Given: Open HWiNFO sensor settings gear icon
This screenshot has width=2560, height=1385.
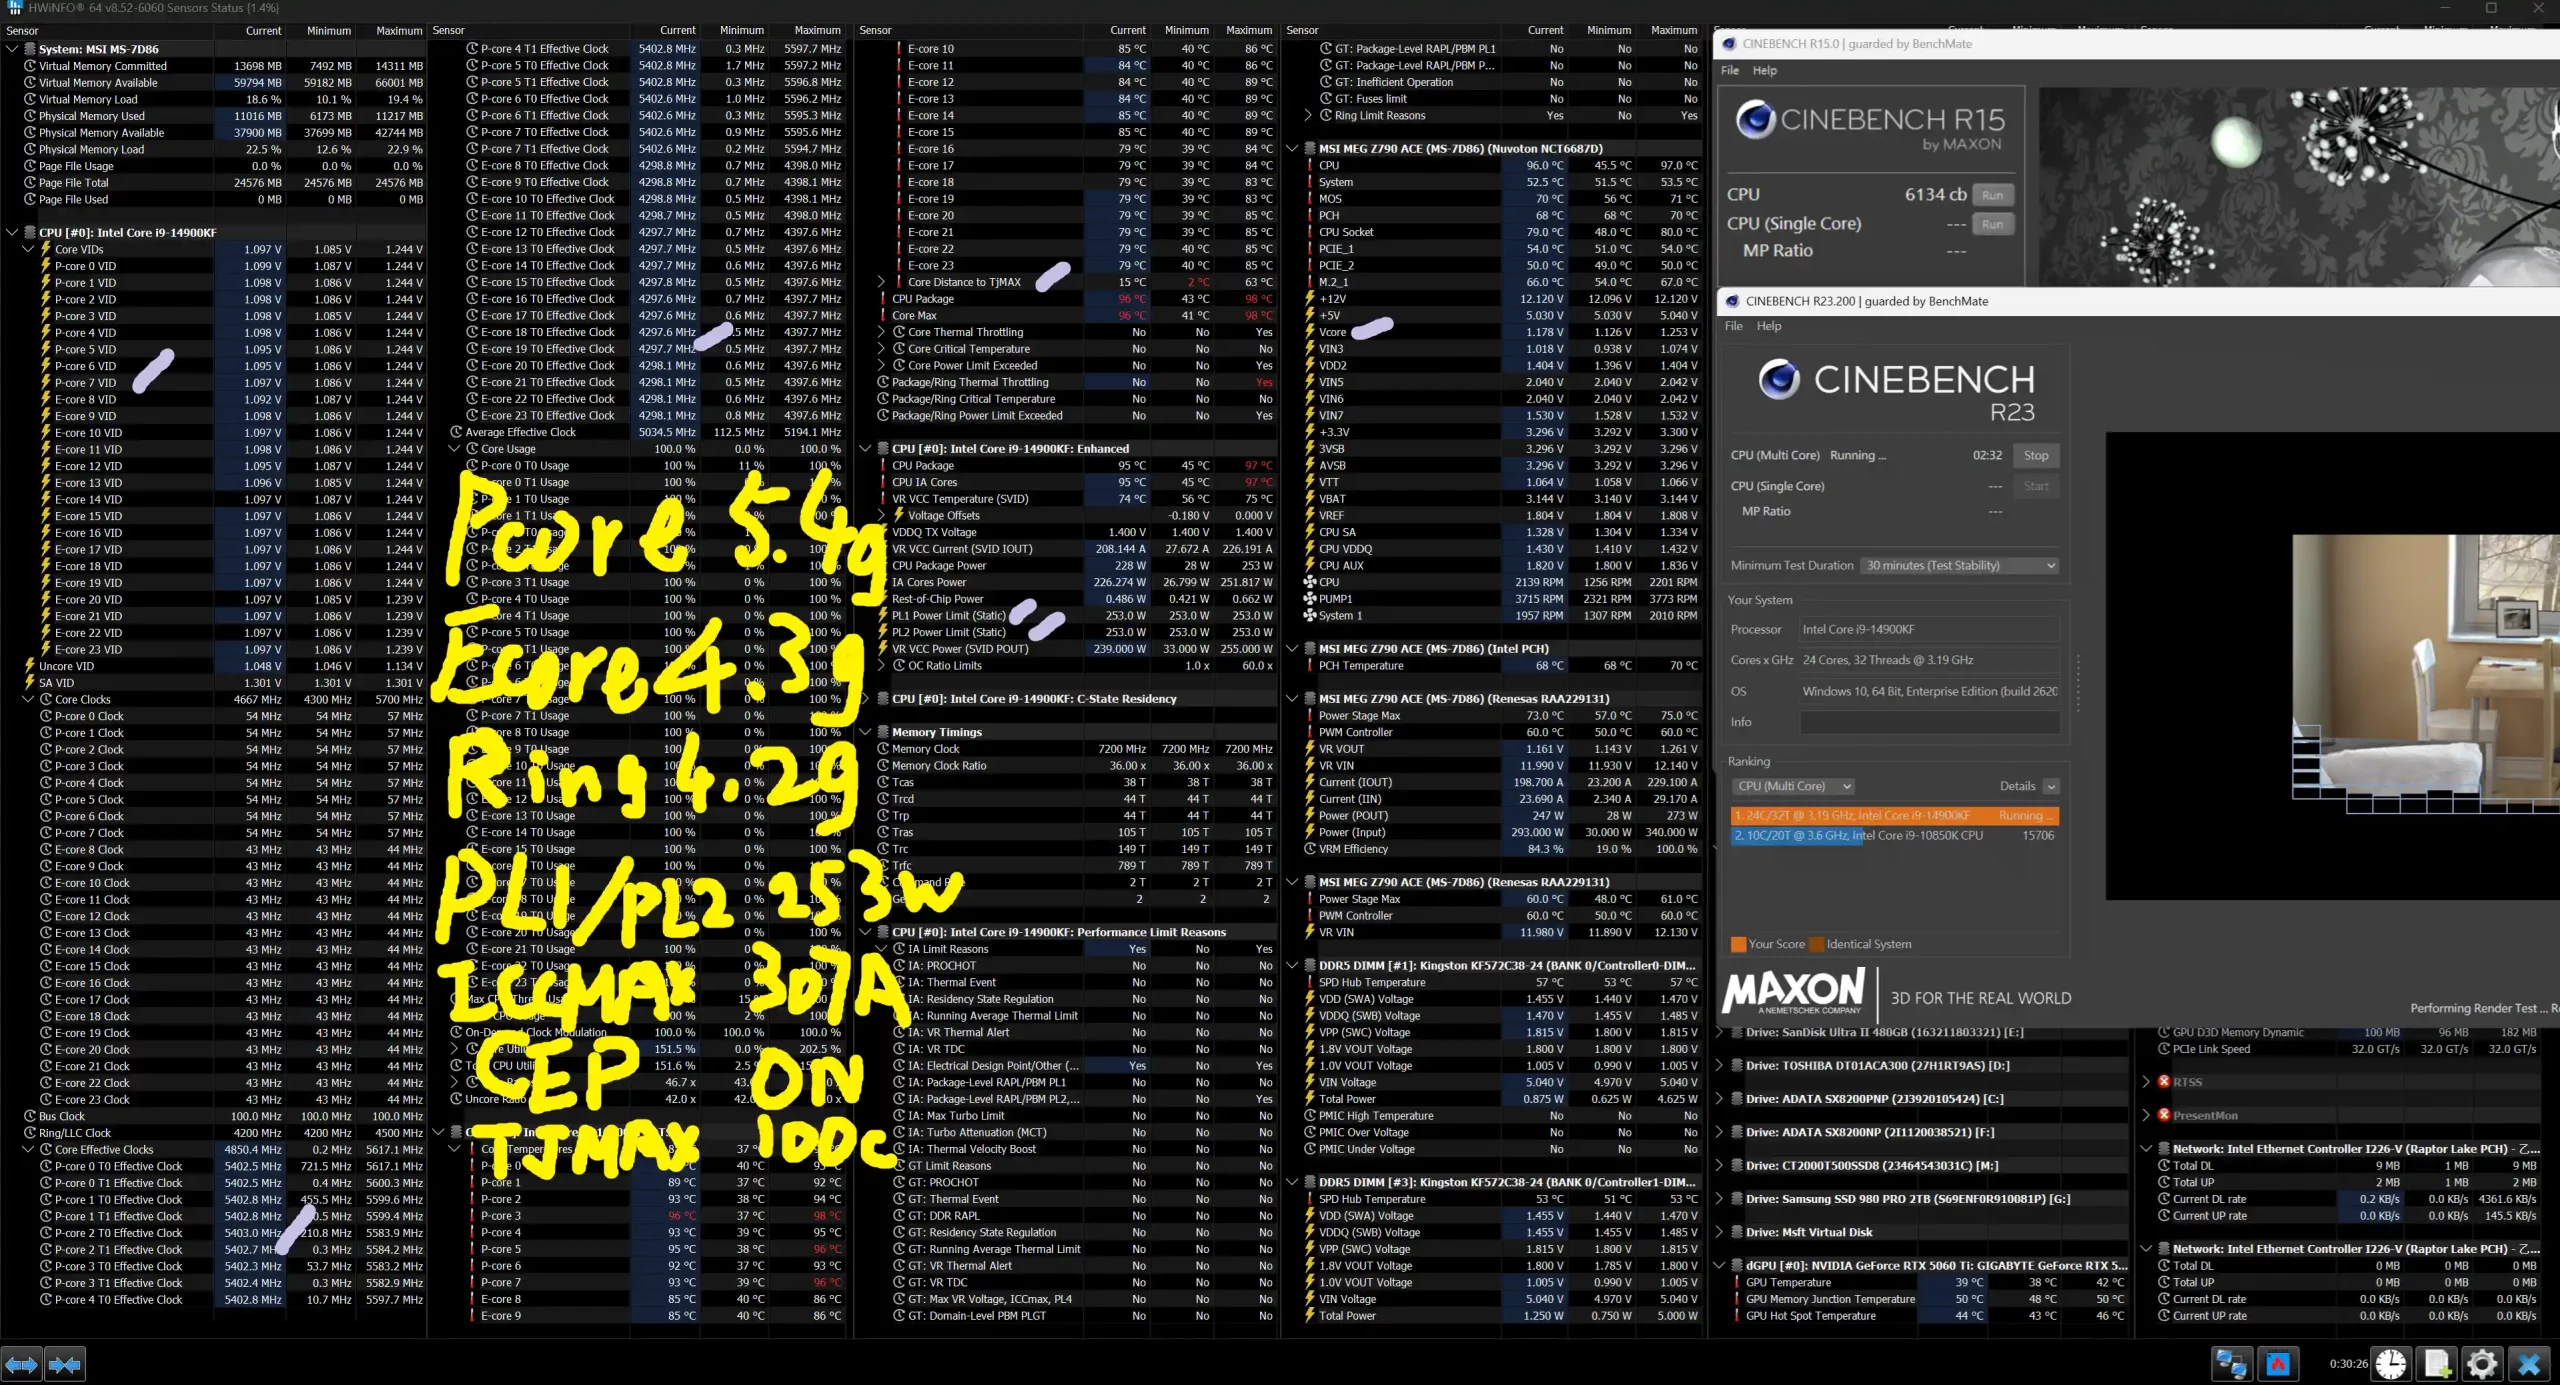Looking at the screenshot, I should (x=2482, y=1364).
